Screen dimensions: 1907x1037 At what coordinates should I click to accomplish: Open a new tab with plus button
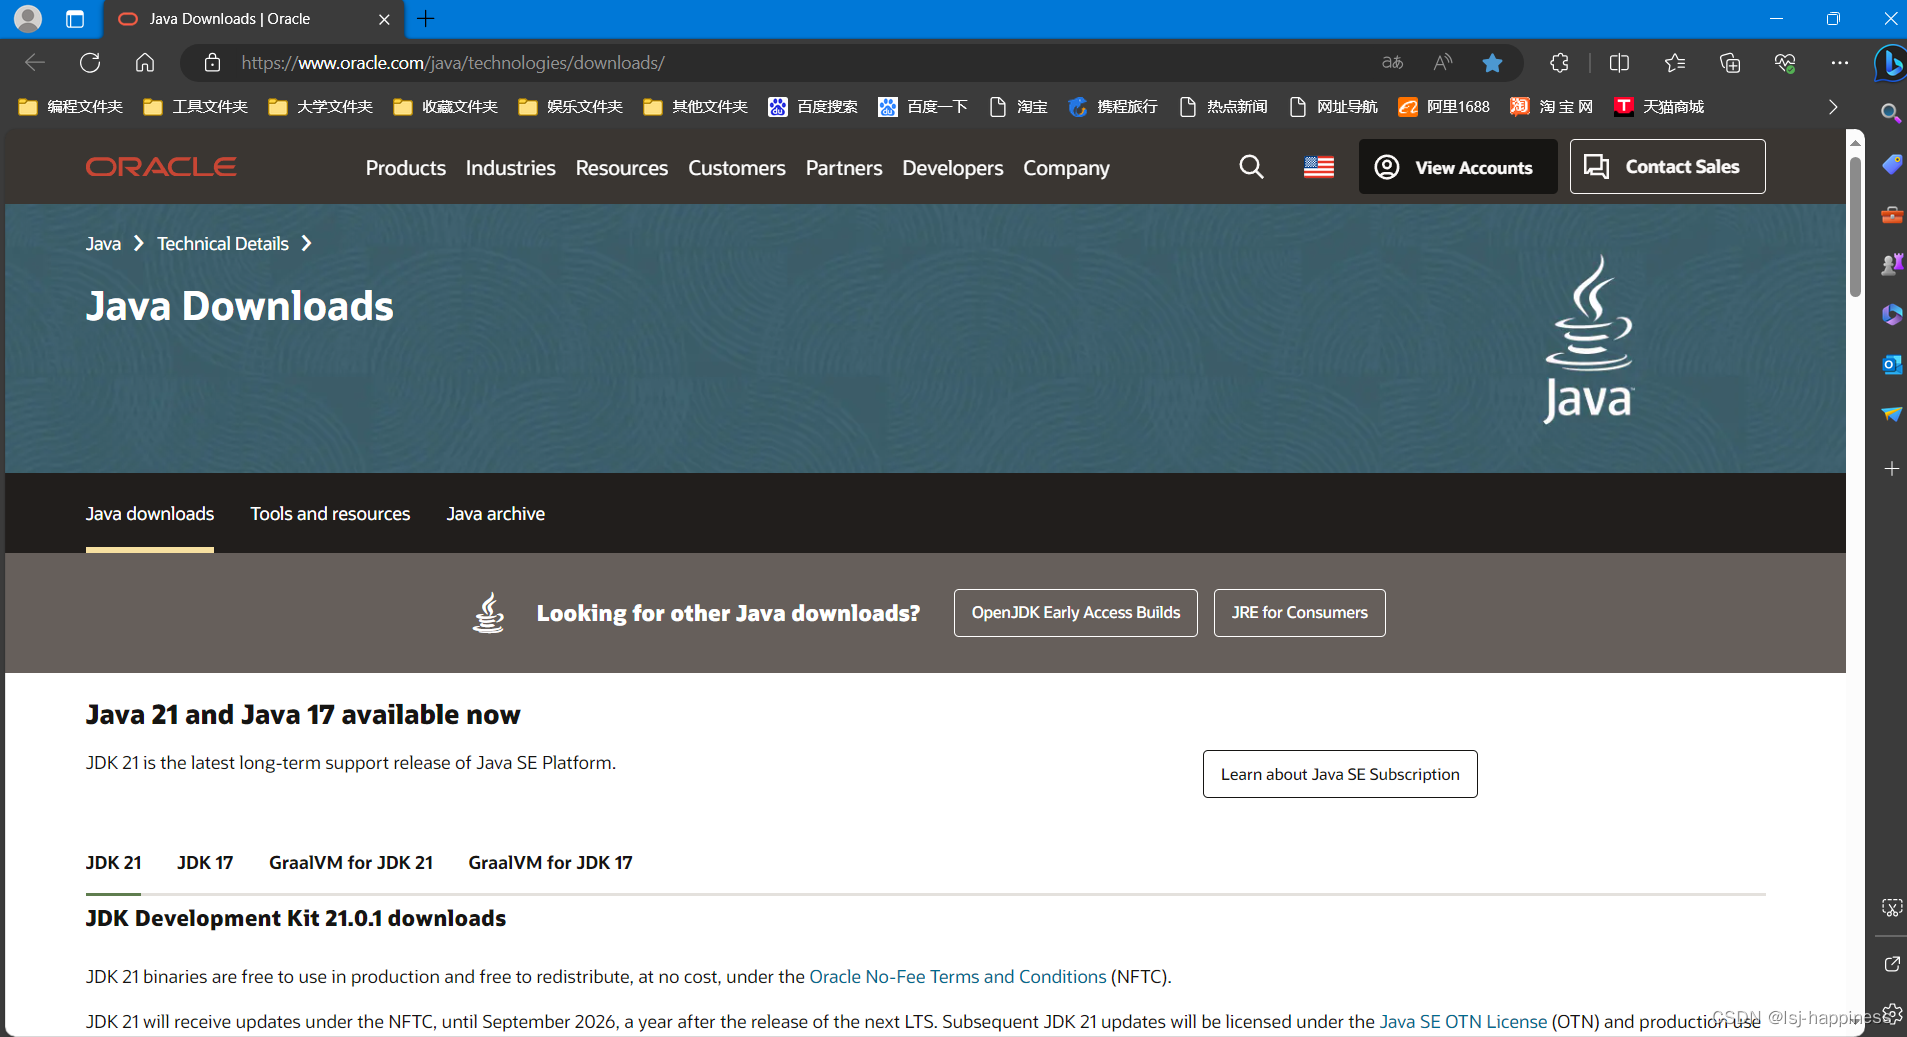426,19
